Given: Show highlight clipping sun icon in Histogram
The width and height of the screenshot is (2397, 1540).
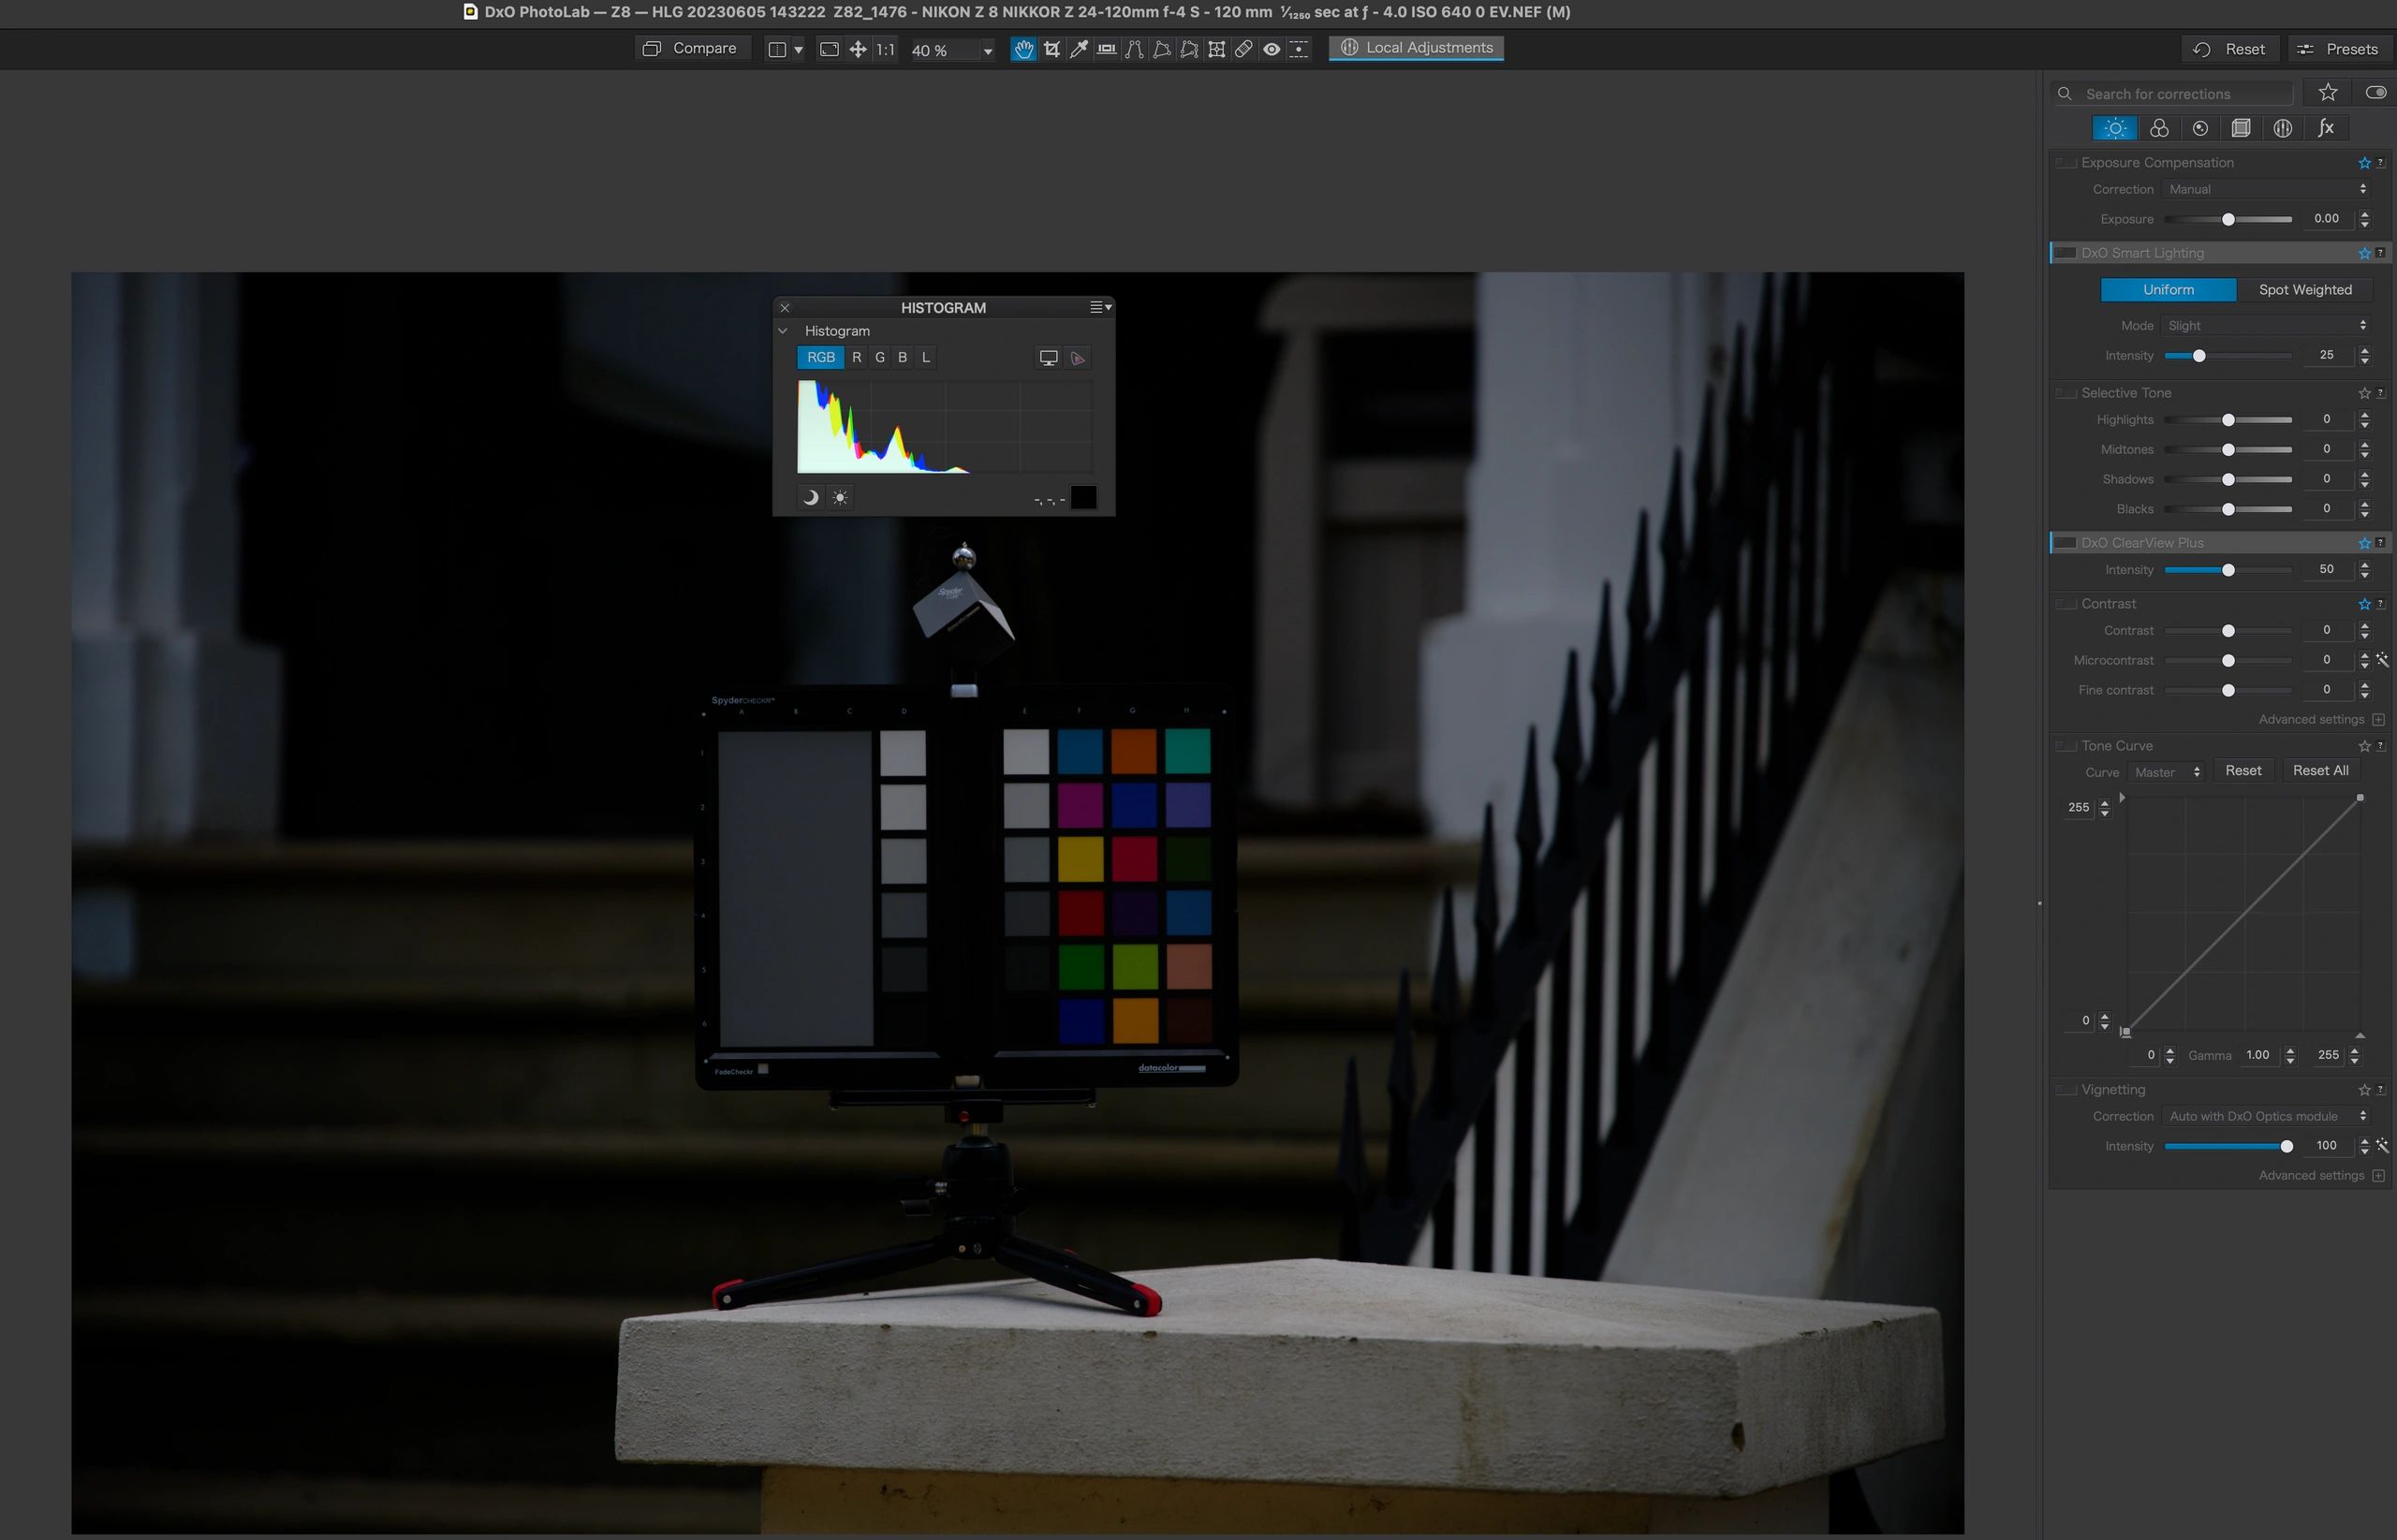Looking at the screenshot, I should pos(840,498).
